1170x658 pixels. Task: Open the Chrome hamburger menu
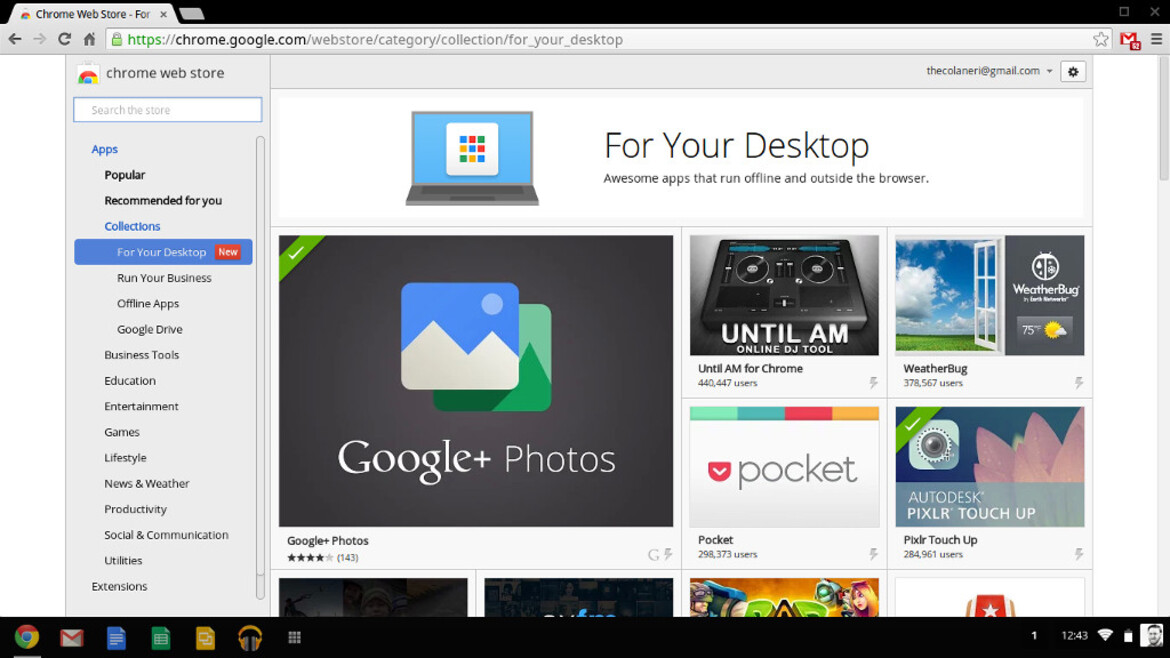pyautogui.click(x=1157, y=40)
